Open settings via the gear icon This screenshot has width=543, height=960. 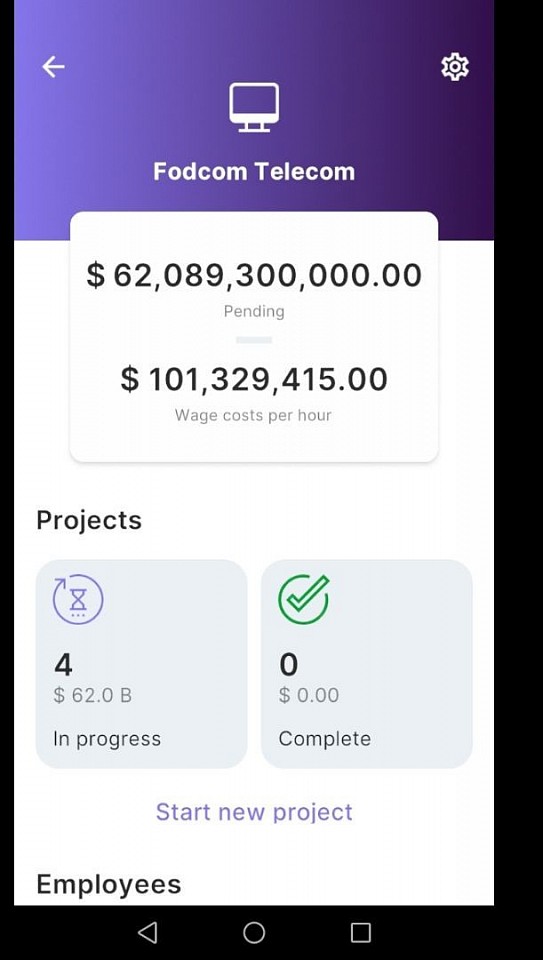(455, 67)
